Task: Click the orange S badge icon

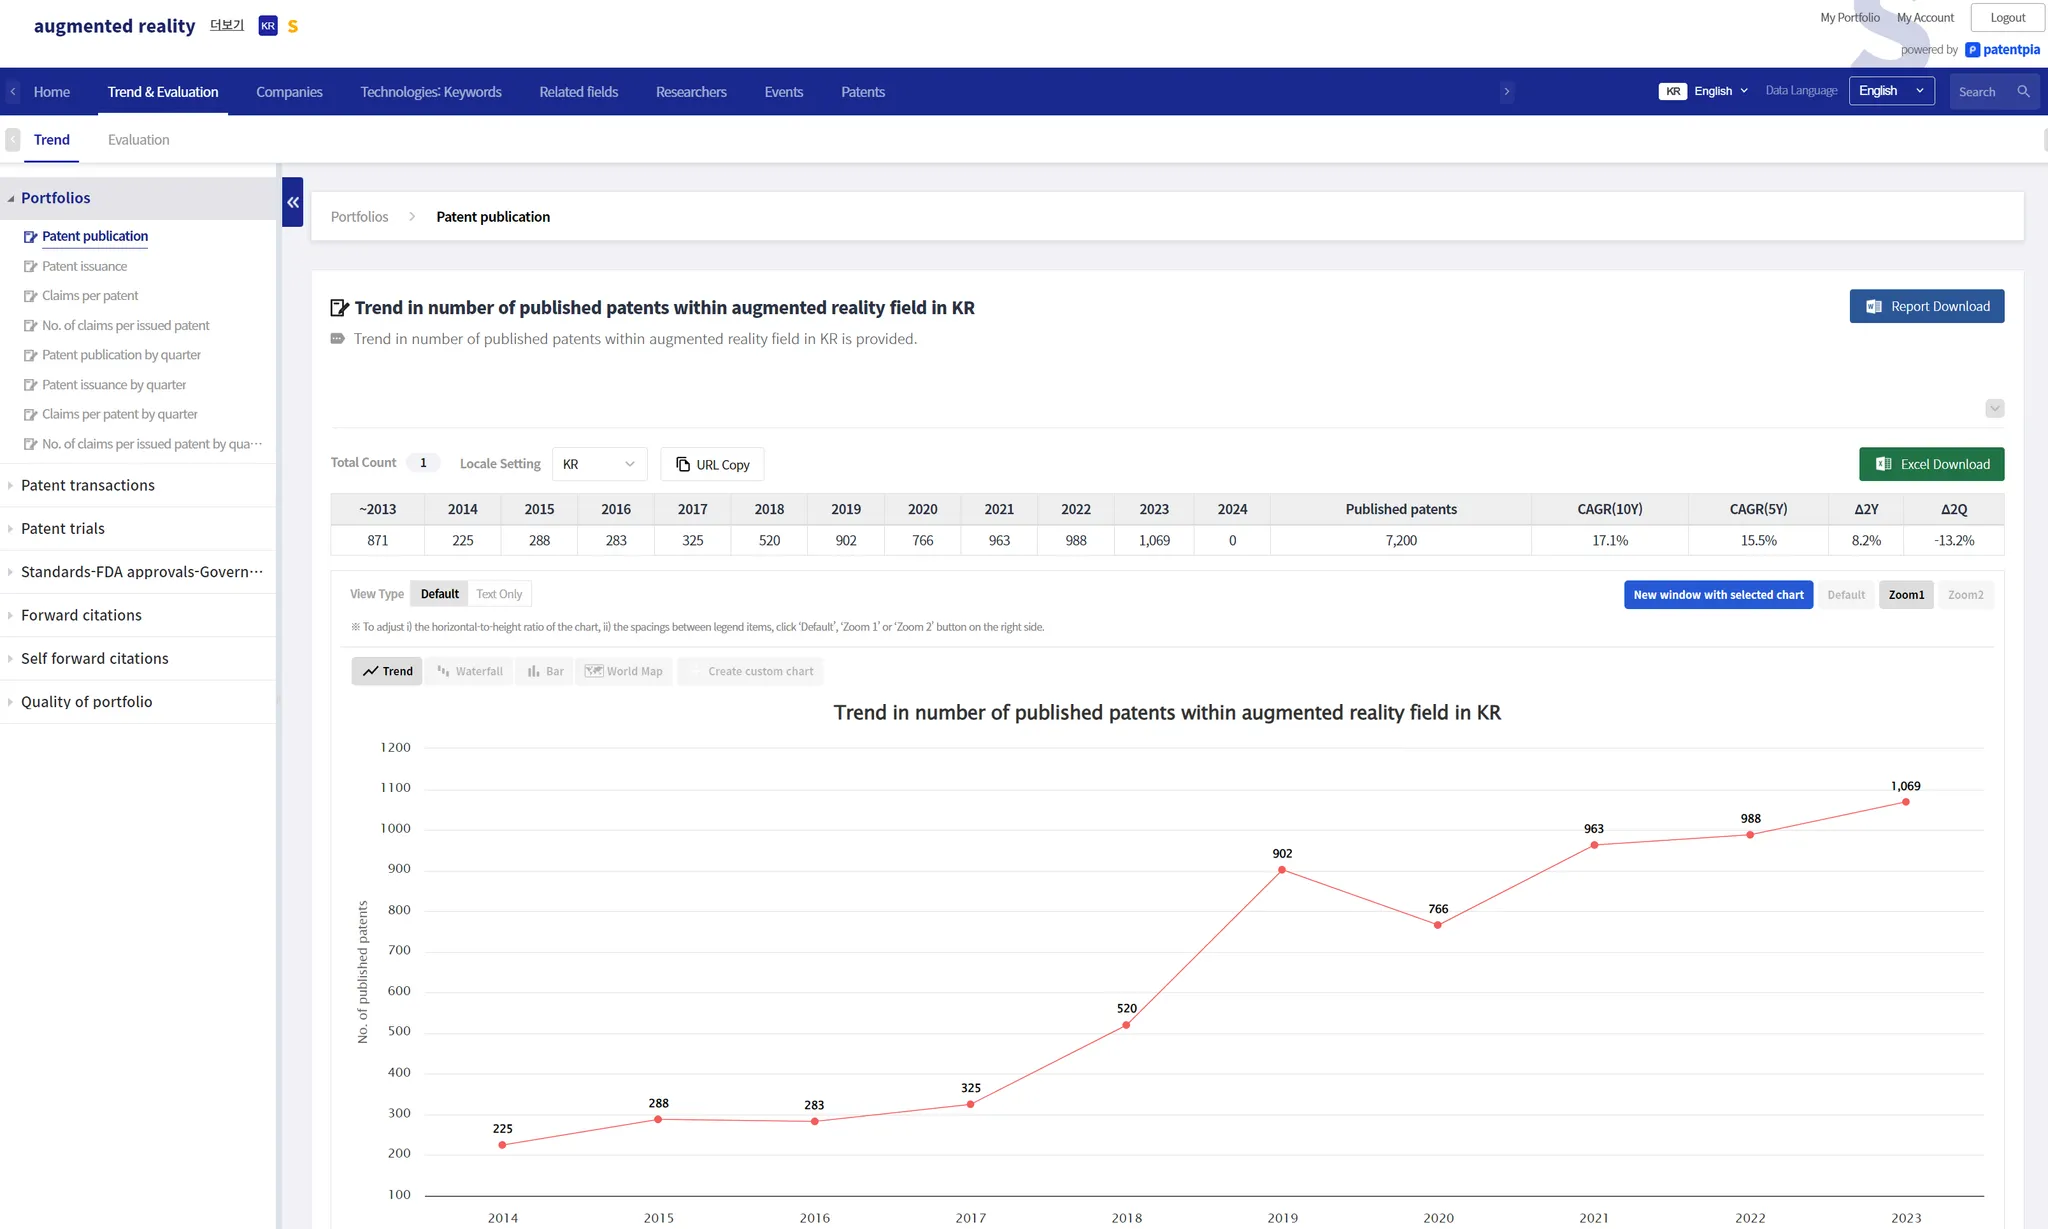Action: click(x=293, y=26)
